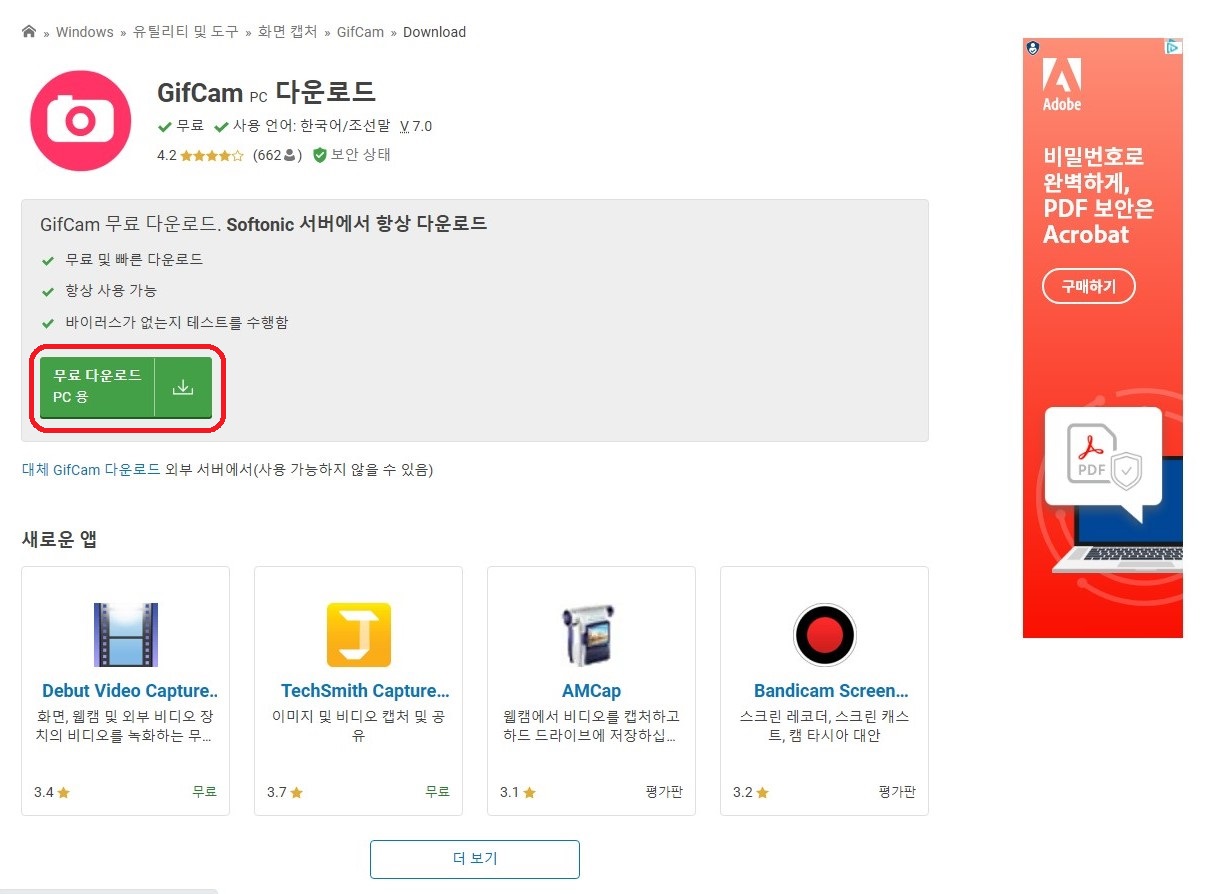
Task: Open the 보안 상태 security status text
Action: 361,155
